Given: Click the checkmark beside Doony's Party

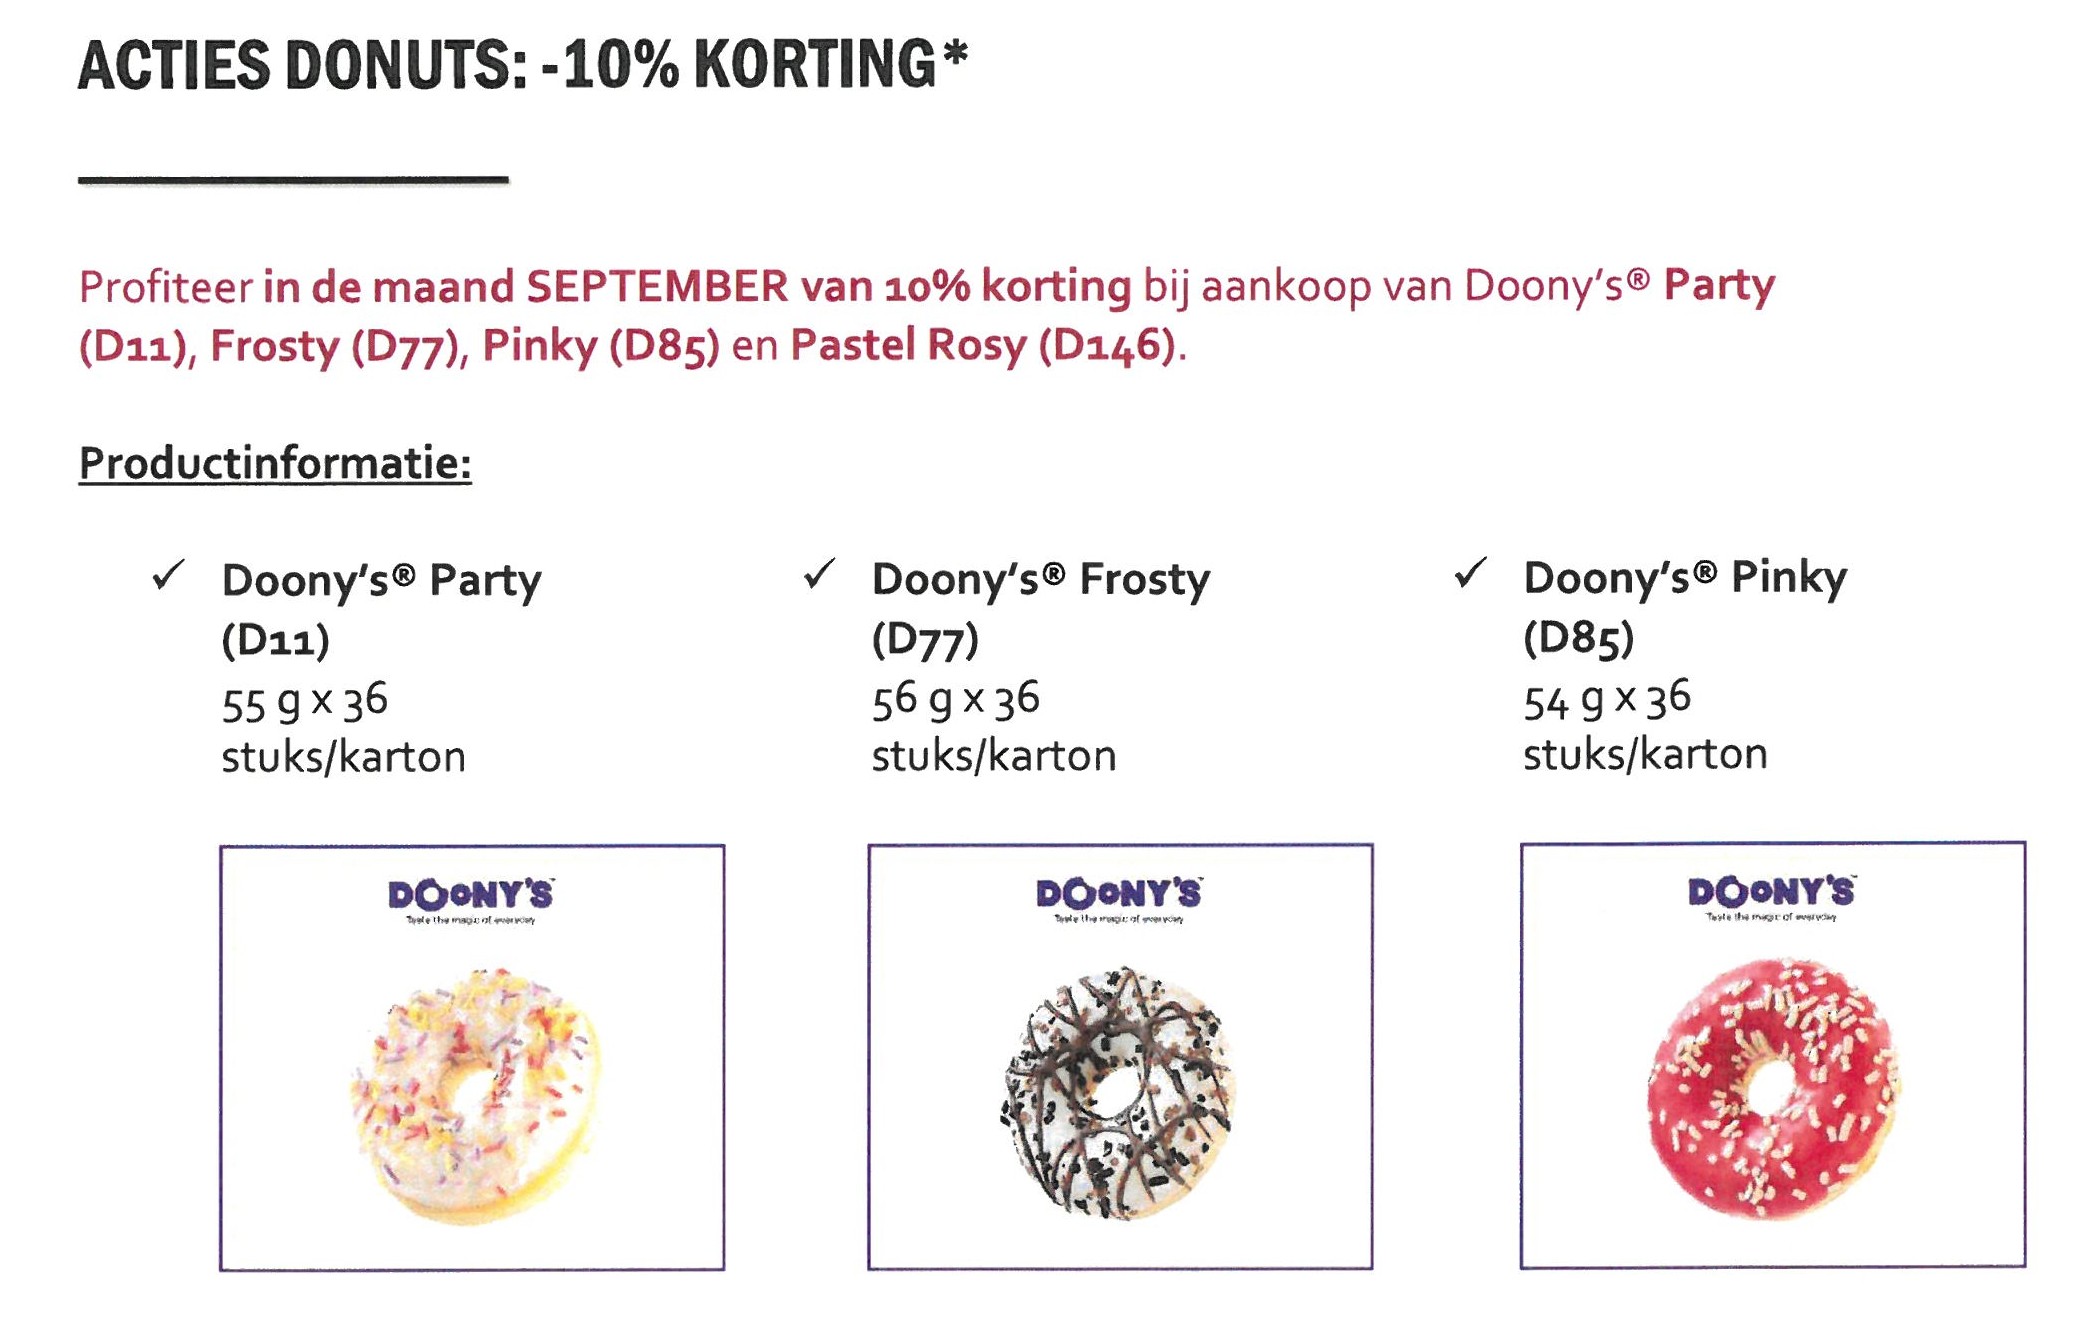Looking at the screenshot, I should tap(169, 575).
